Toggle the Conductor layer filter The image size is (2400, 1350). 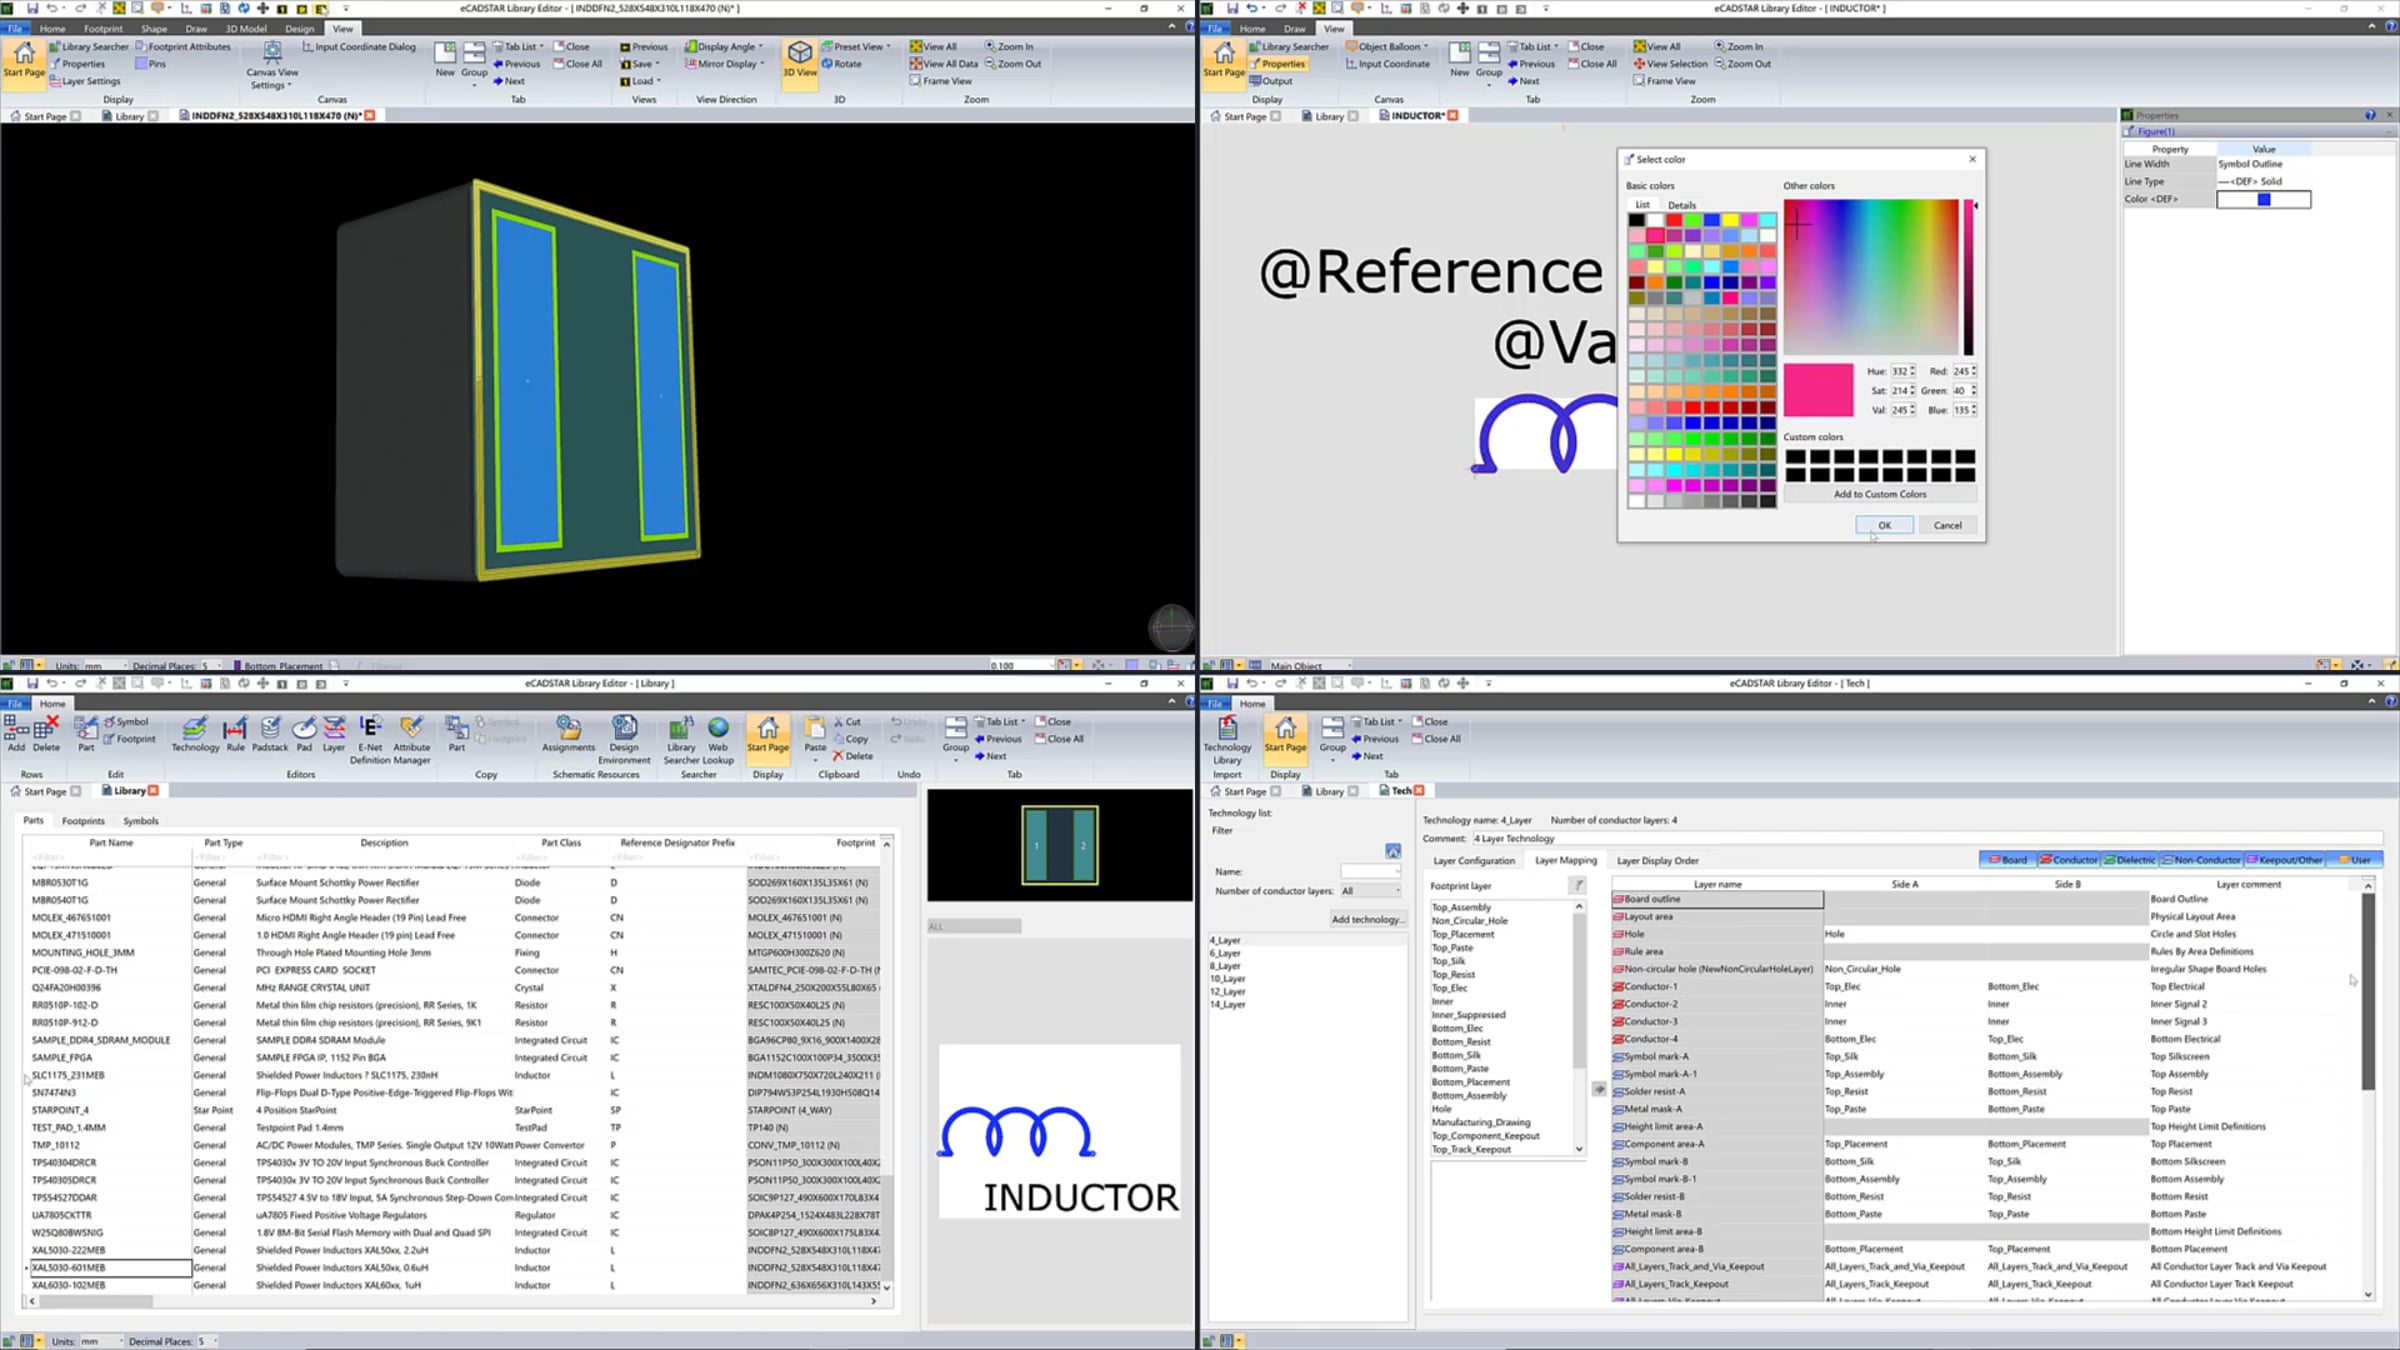[x=2068, y=860]
